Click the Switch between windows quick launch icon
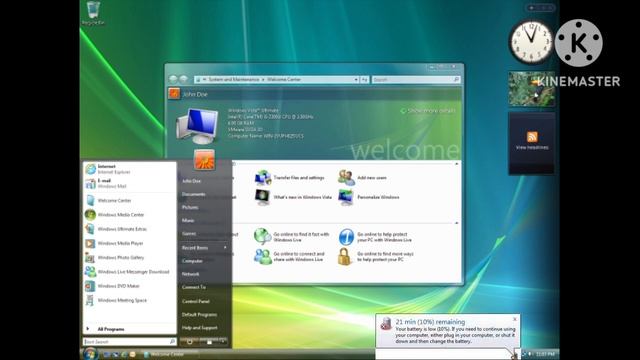This screenshot has height=360, width=640. click(115, 354)
